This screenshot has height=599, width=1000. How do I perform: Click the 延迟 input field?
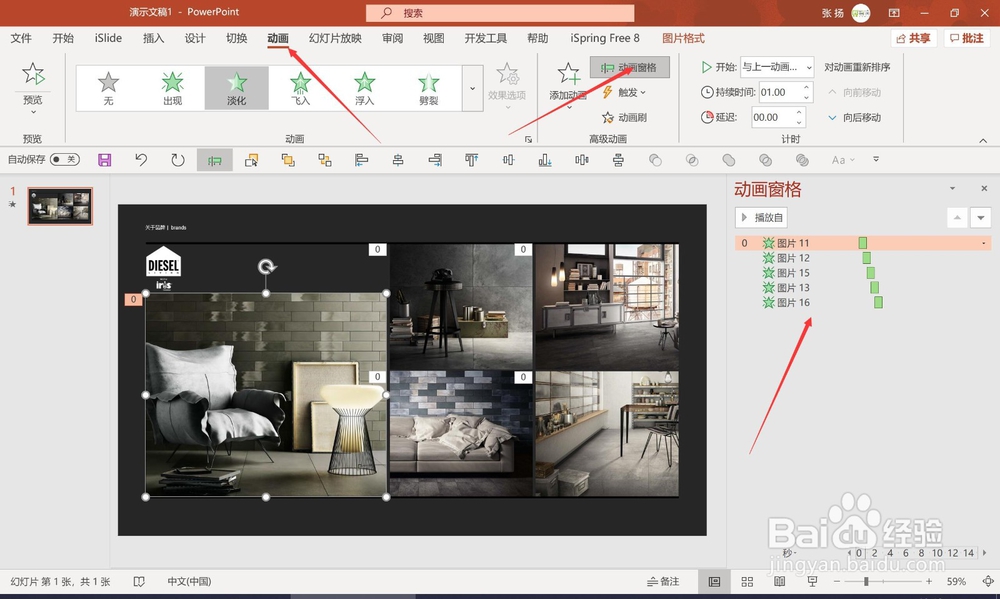(772, 117)
